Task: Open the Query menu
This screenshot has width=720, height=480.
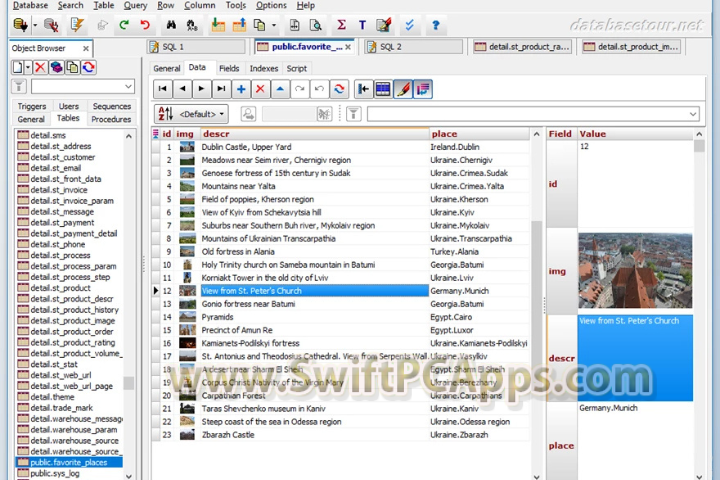Action: [135, 6]
